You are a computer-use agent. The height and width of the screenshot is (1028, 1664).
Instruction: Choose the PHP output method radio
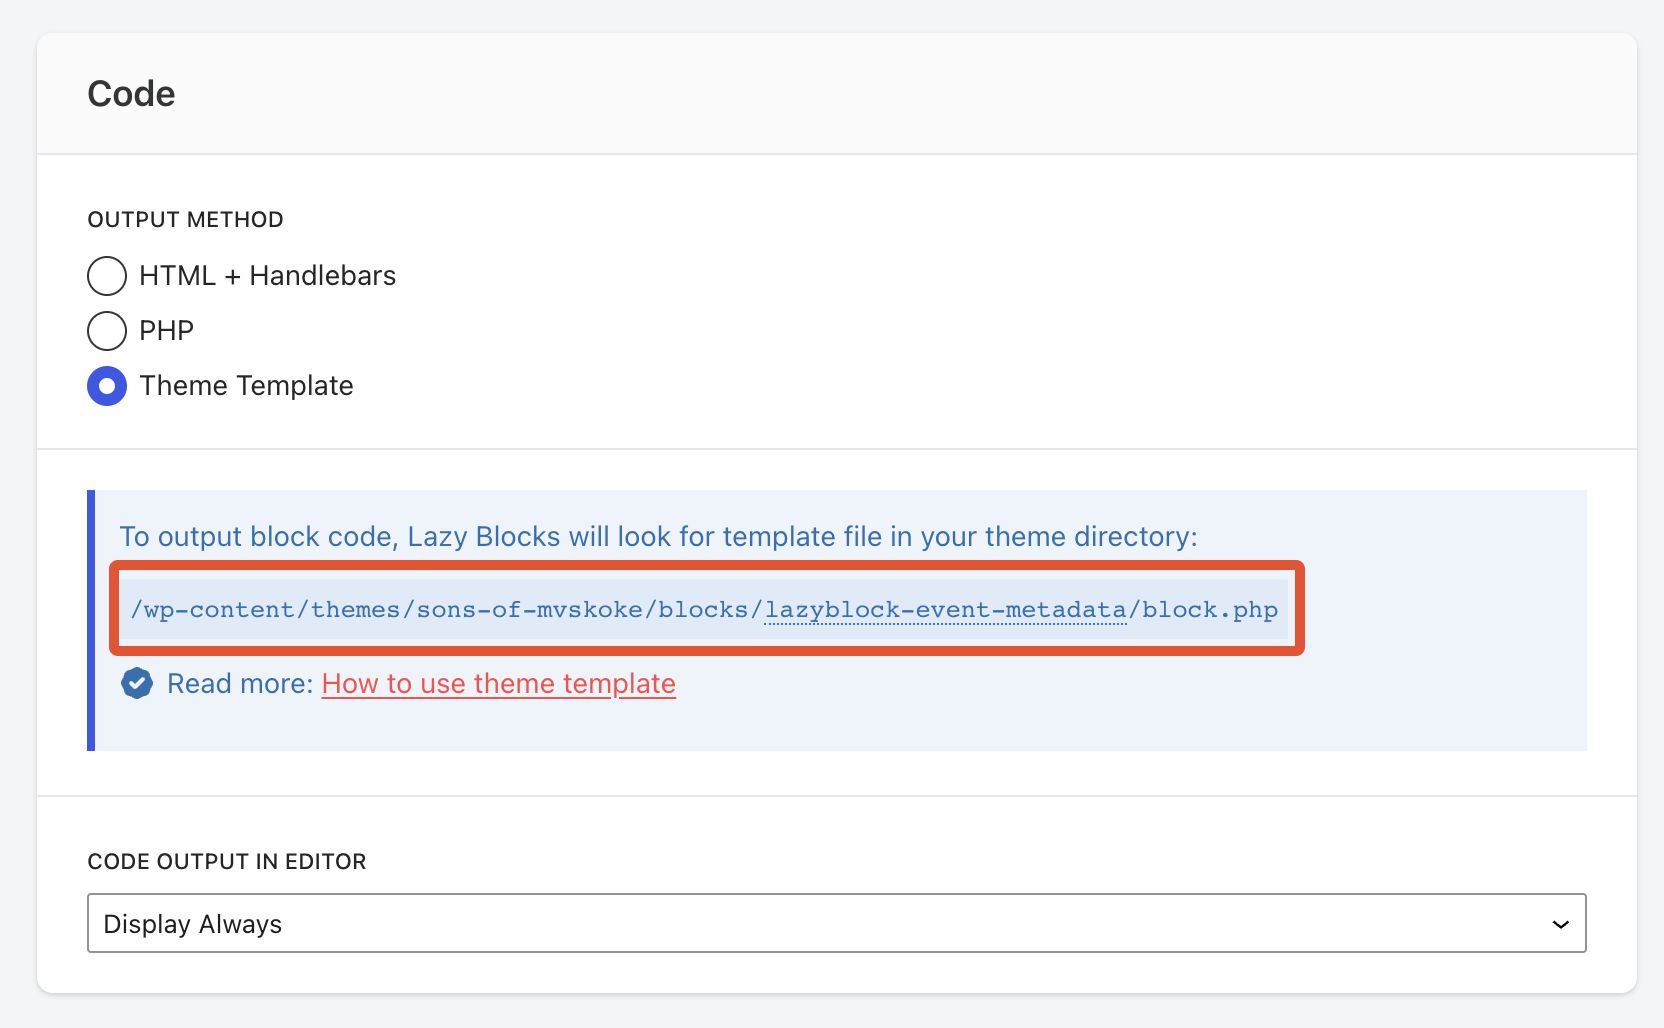107,331
